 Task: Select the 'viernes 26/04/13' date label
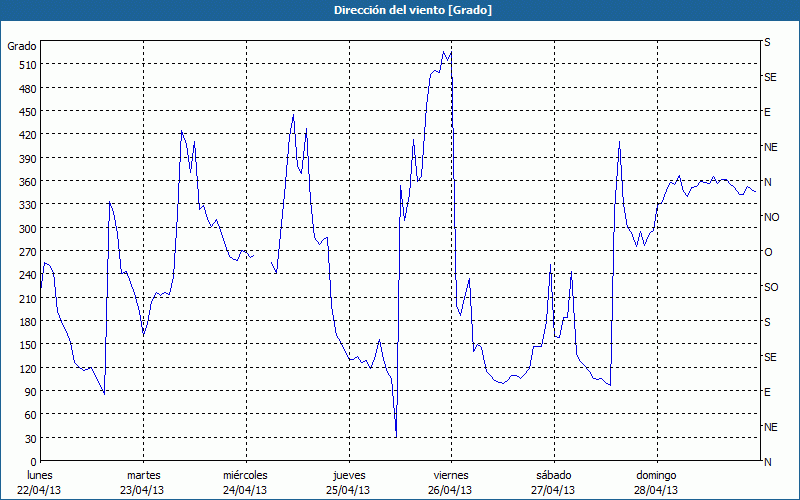[450, 482]
